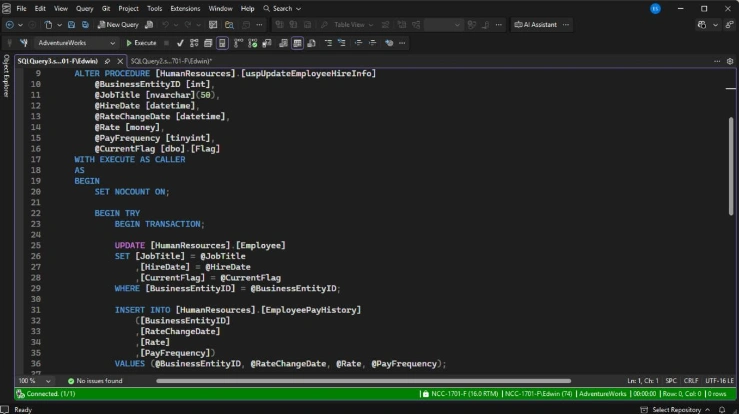
Task: Toggle Results to Grid option
Action: [297, 43]
